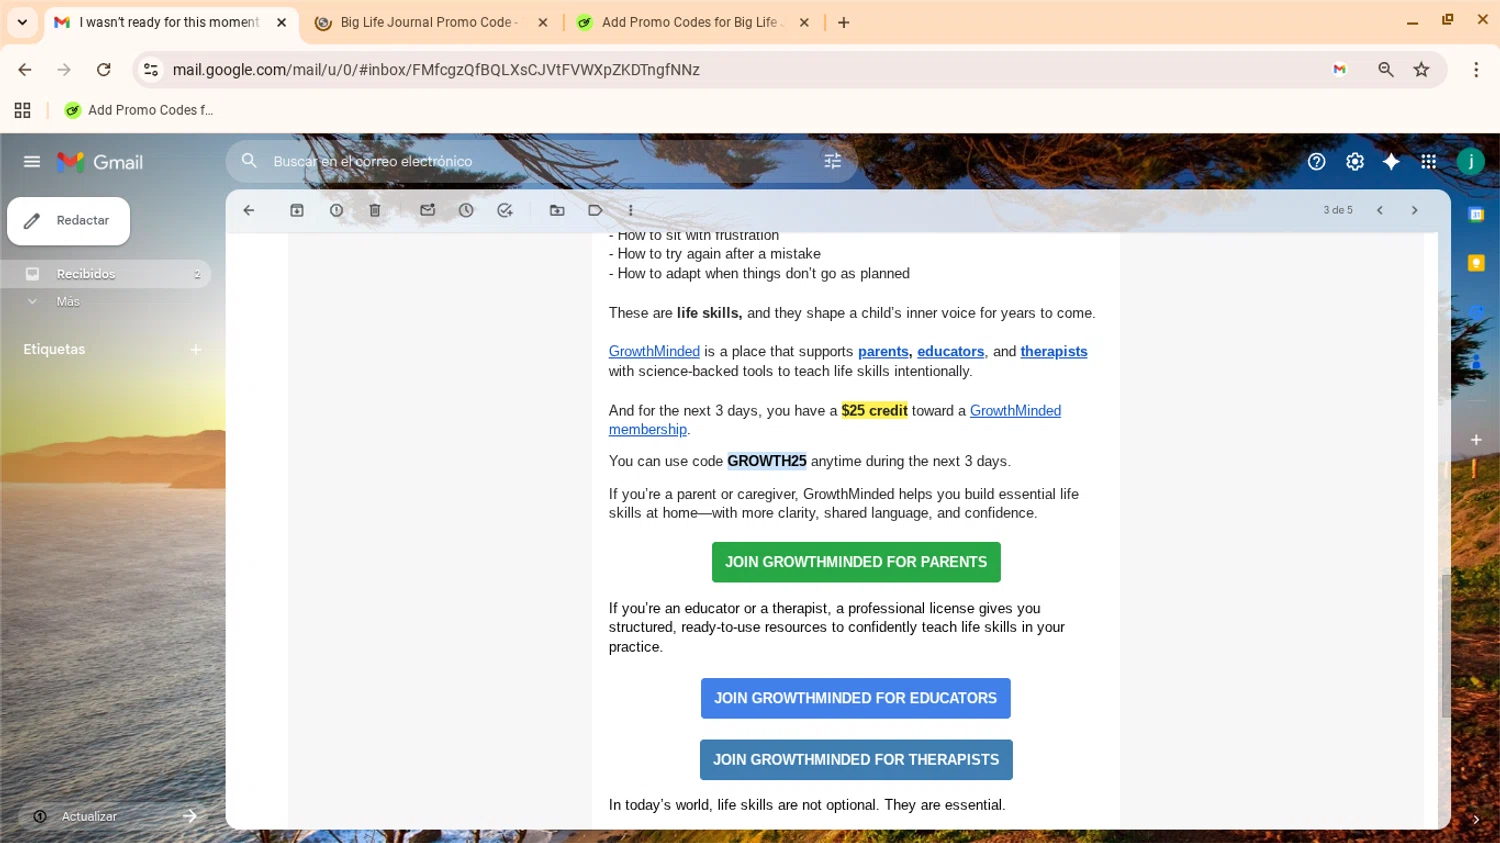This screenshot has width=1500, height=843.
Task: Navigate back in browser
Action: [x=25, y=69]
